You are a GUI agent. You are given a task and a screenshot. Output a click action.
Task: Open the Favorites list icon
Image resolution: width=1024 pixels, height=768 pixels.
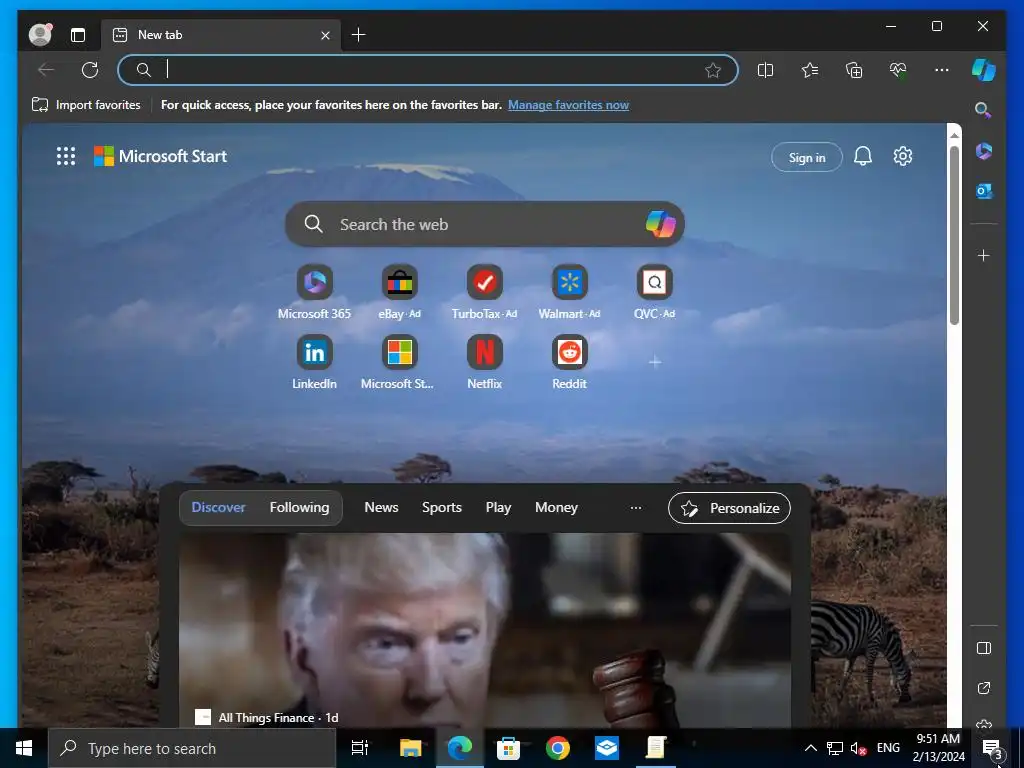(x=810, y=70)
